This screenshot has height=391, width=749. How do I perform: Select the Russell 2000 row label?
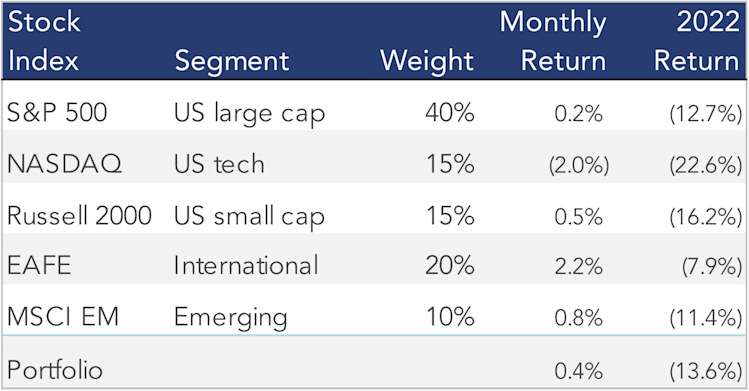pyautogui.click(x=79, y=215)
